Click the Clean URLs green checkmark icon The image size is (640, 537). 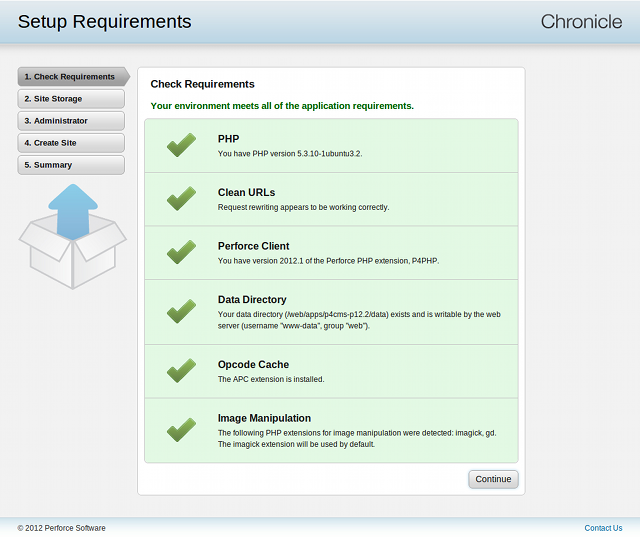click(x=181, y=199)
